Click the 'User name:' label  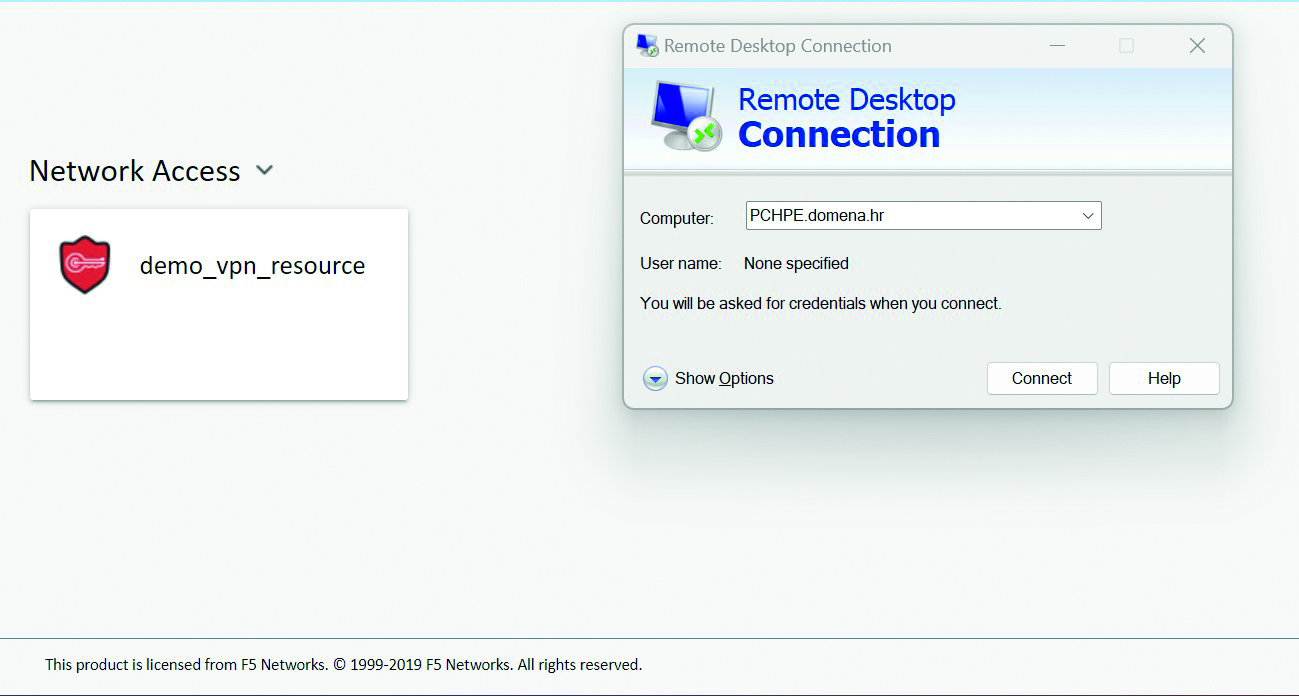[x=680, y=264]
